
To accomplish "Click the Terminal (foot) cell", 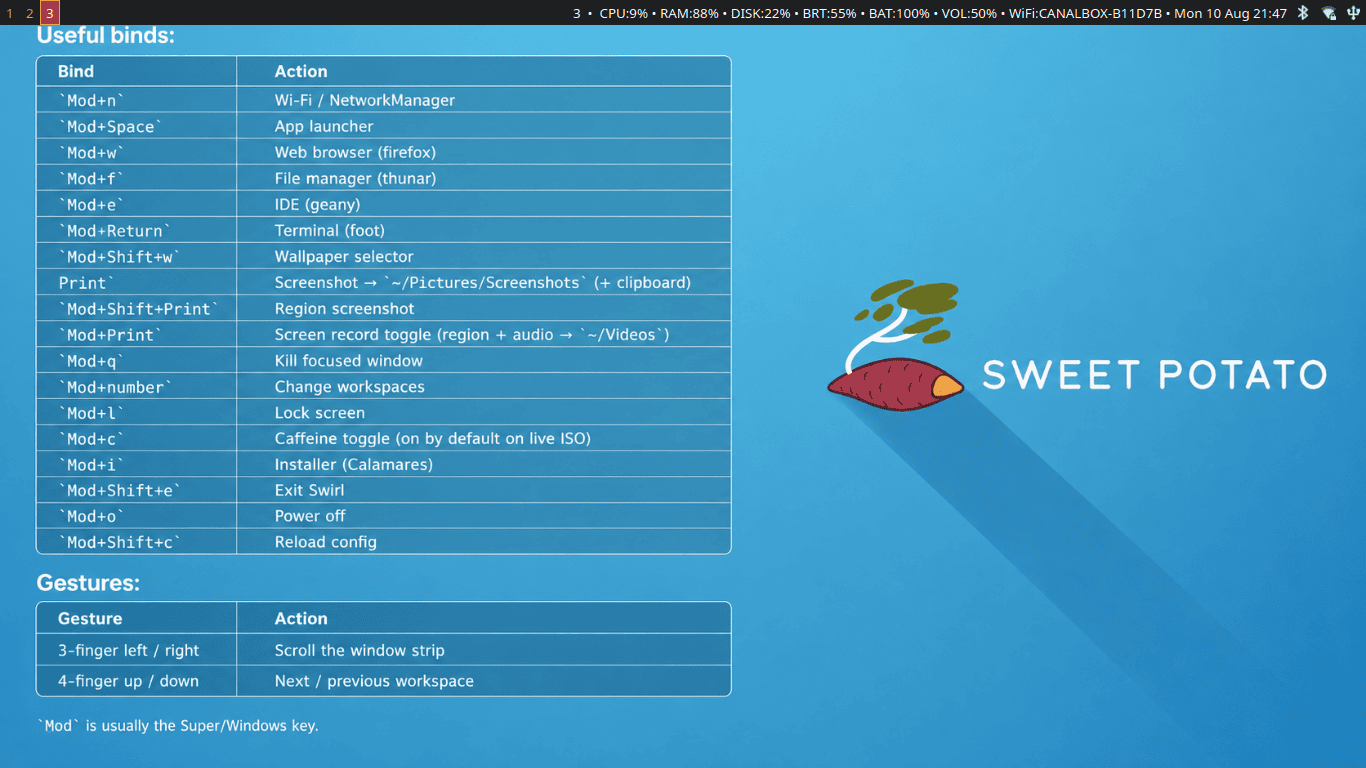I will click(483, 230).
